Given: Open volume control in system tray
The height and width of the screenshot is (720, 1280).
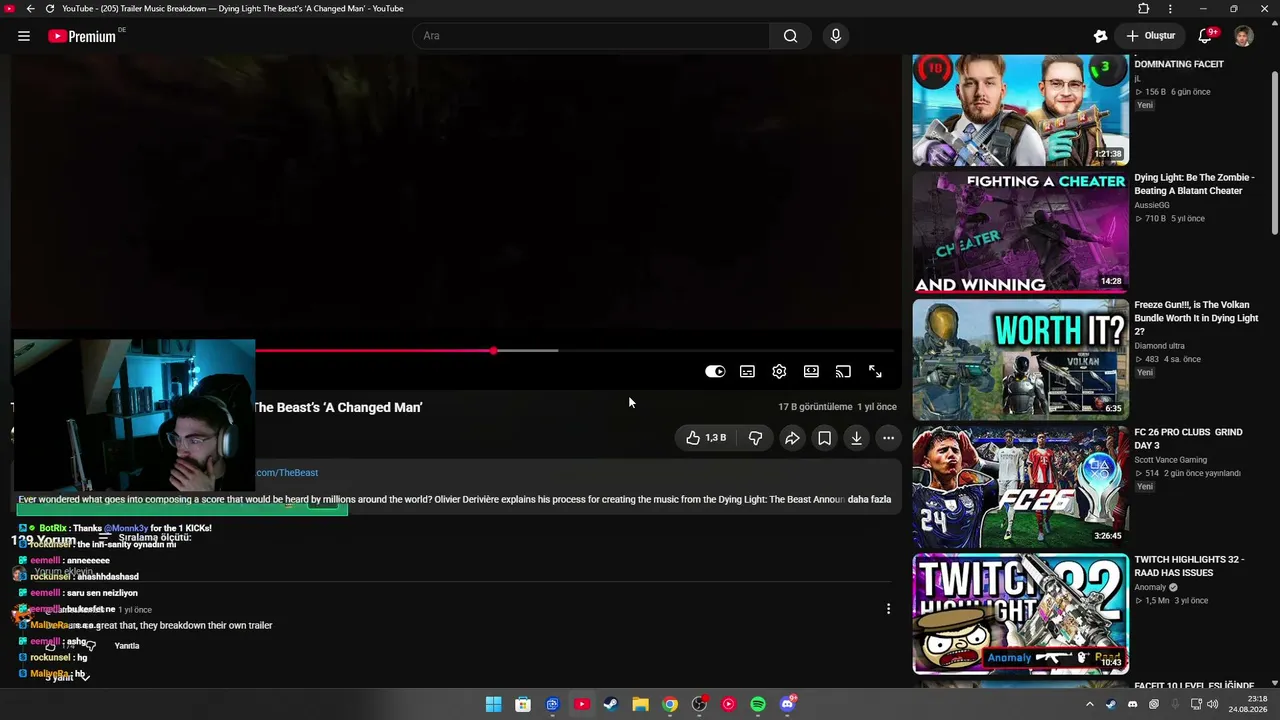Looking at the screenshot, I should point(1212,705).
